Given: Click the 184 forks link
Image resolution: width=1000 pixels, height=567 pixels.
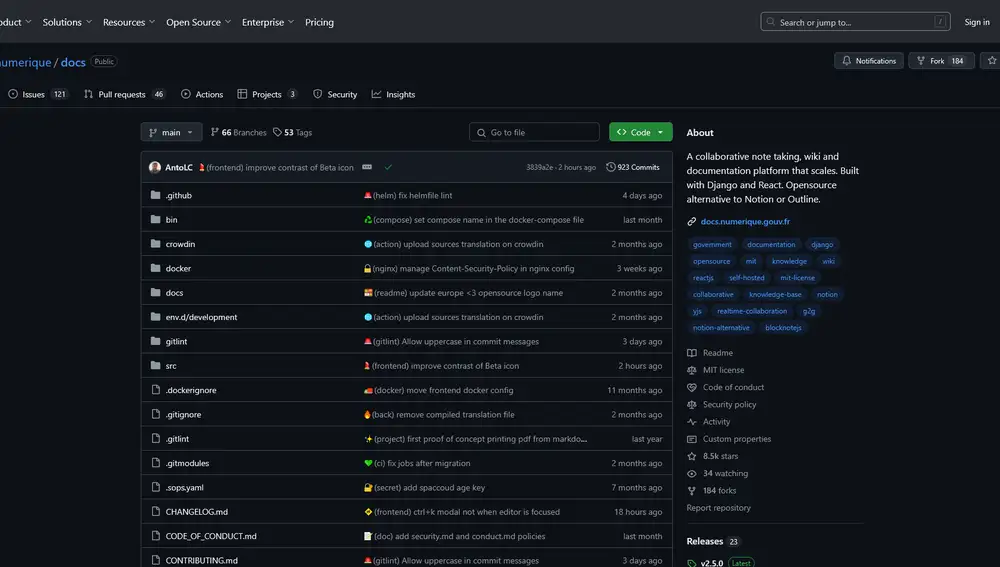Looking at the screenshot, I should click(719, 490).
